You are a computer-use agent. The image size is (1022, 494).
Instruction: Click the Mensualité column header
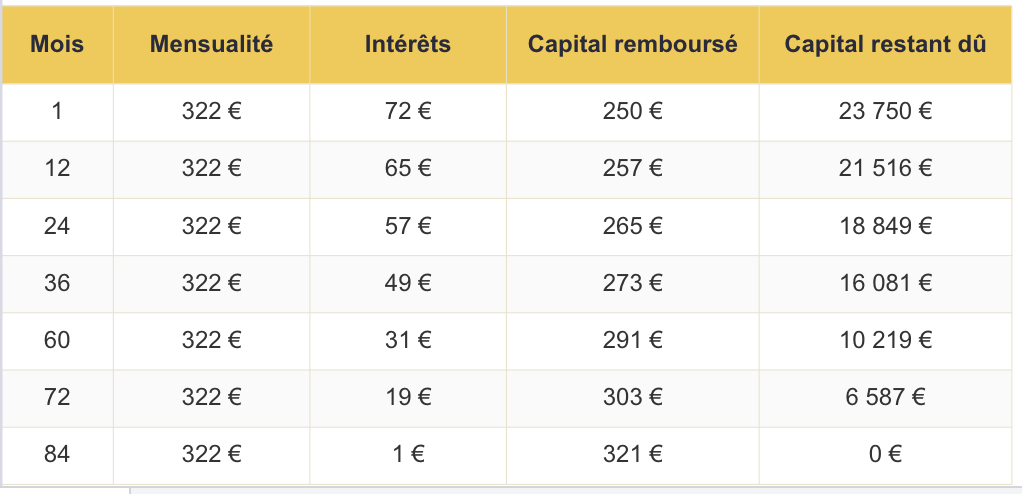coord(212,45)
